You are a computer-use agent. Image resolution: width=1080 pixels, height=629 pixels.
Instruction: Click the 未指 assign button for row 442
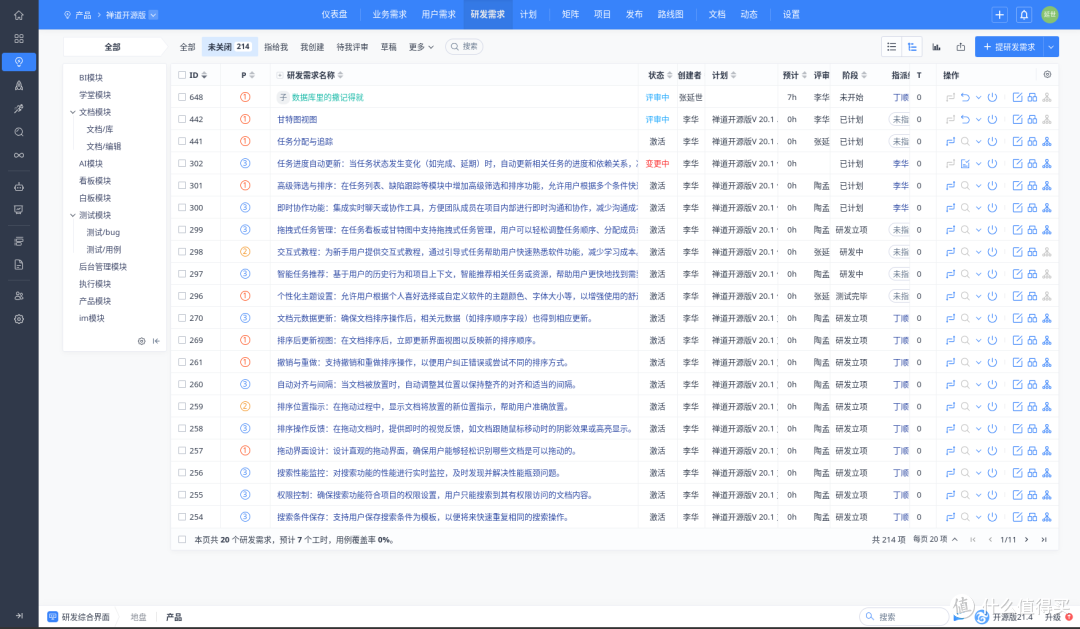tap(900, 119)
